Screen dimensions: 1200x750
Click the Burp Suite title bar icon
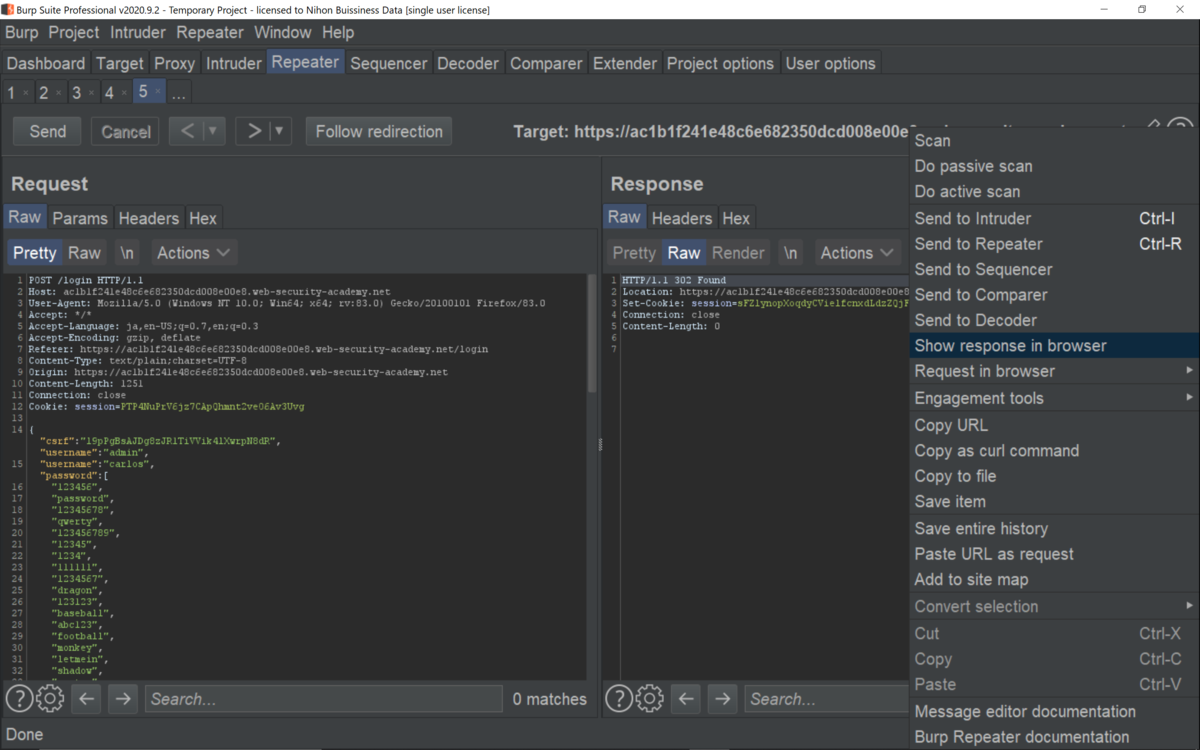point(8,9)
